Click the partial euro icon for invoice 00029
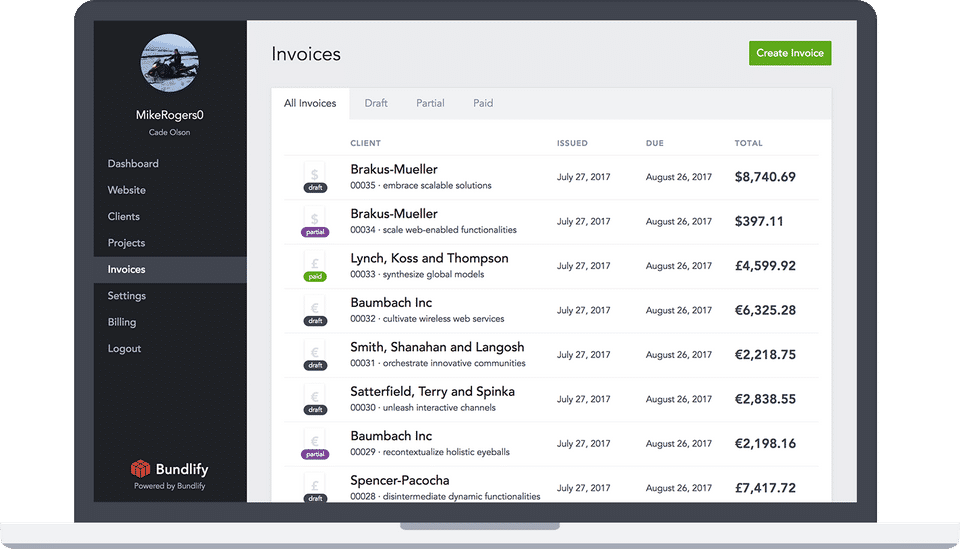Viewport: 960px width, 549px height. [315, 444]
